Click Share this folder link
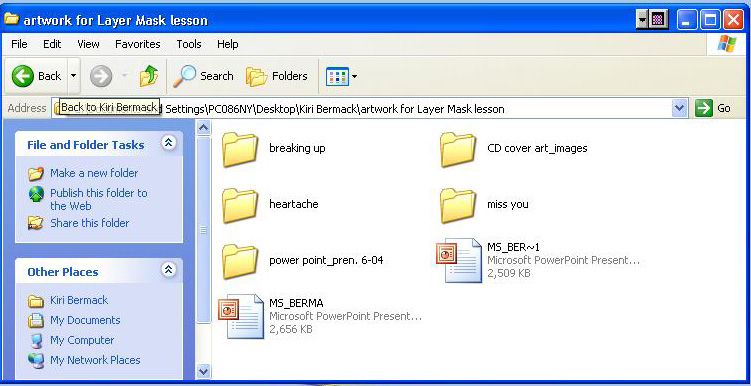The image size is (751, 386). point(90,223)
